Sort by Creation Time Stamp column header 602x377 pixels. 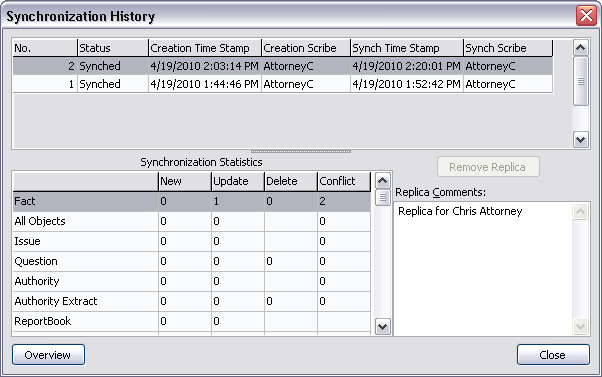coord(205,48)
